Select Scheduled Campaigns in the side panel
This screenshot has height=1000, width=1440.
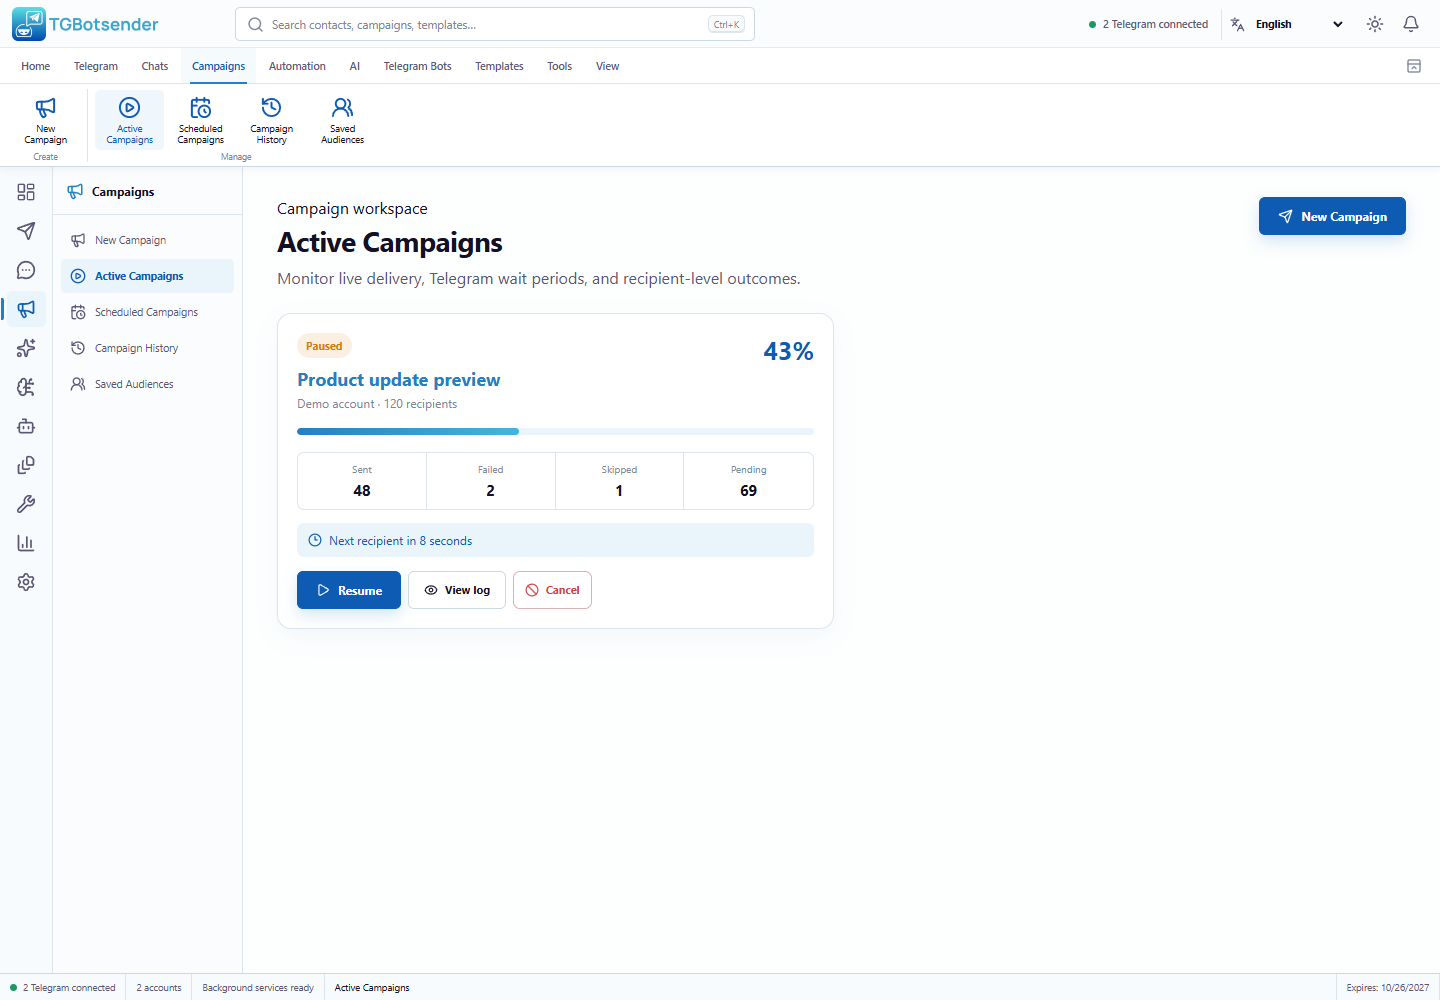click(x=147, y=312)
